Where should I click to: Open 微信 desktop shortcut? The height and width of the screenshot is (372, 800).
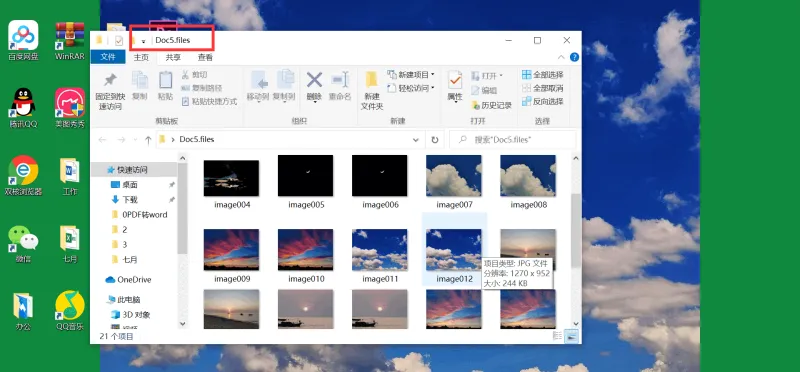point(23,243)
